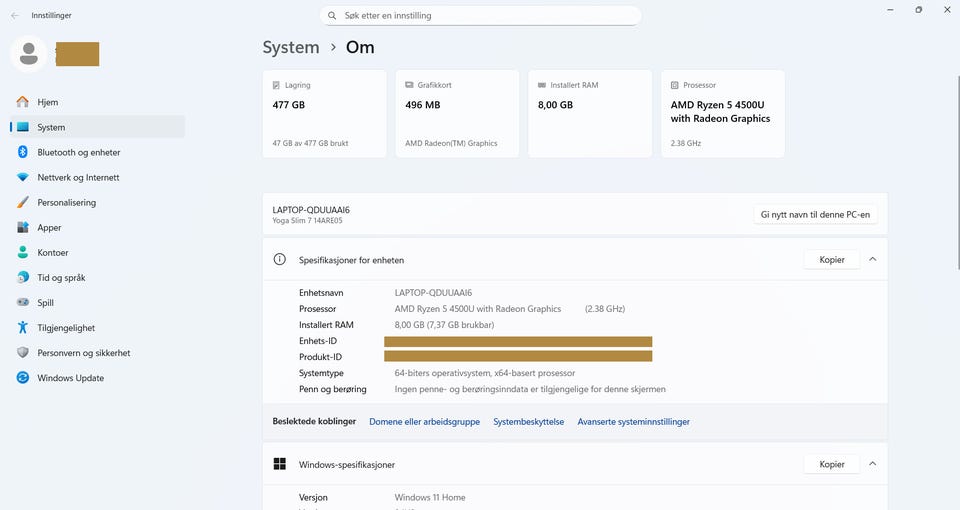Open Bluetooth og enheter icon
This screenshot has width=960, height=510.
23,152
